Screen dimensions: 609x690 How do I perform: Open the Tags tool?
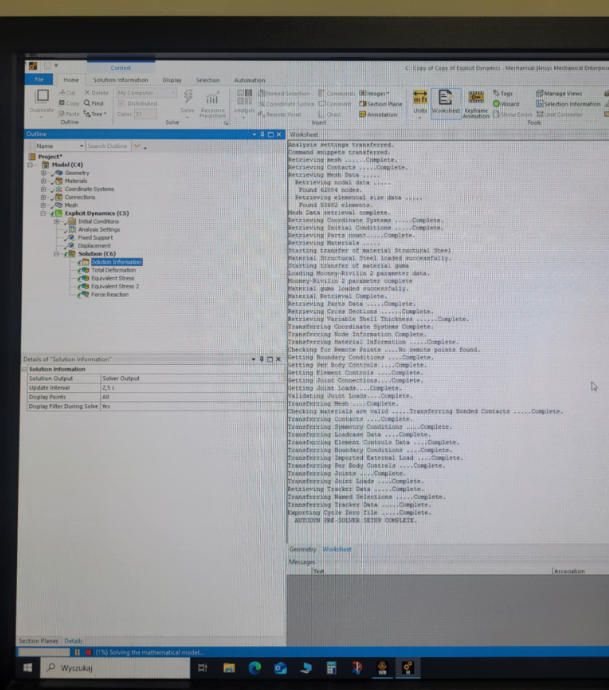(503, 93)
